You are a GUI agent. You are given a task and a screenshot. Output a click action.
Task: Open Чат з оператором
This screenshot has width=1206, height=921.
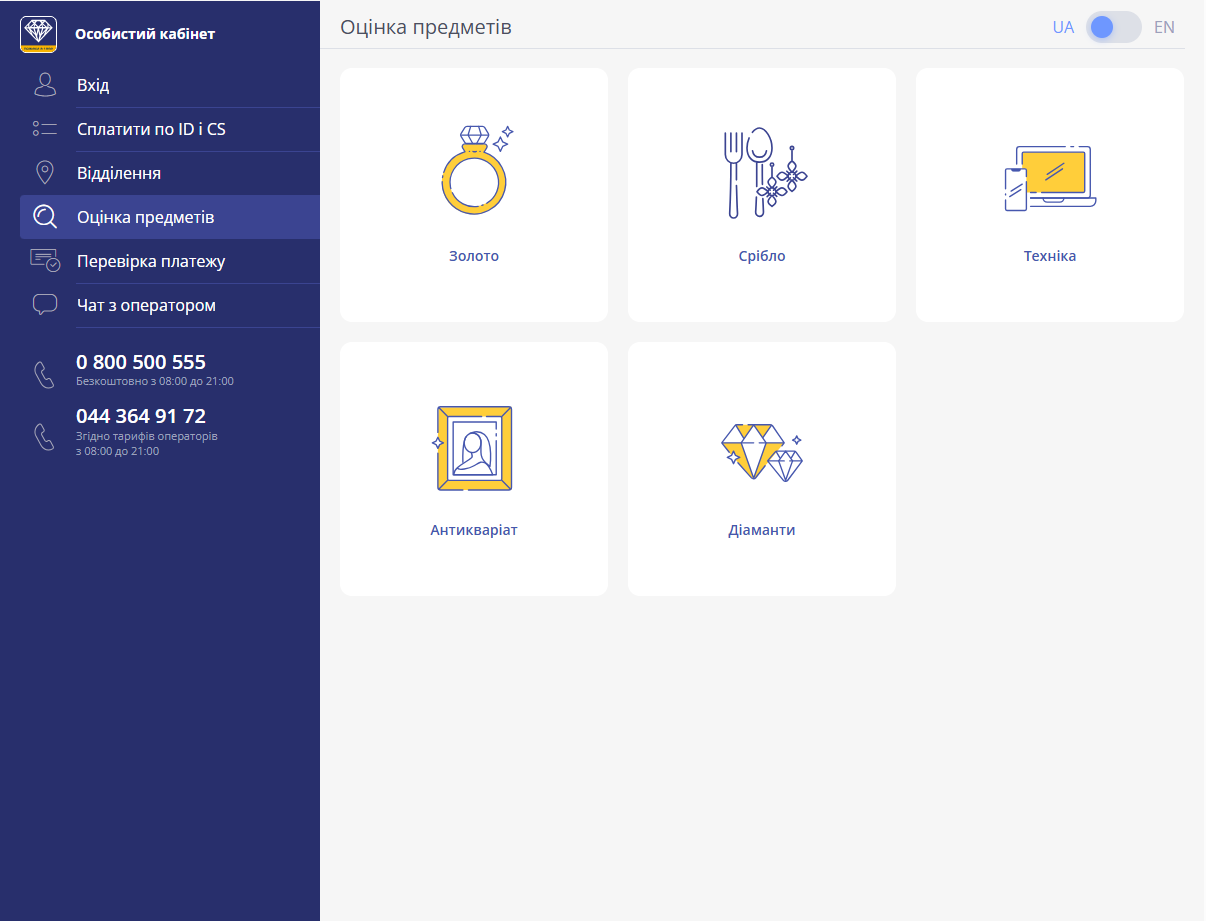[146, 305]
